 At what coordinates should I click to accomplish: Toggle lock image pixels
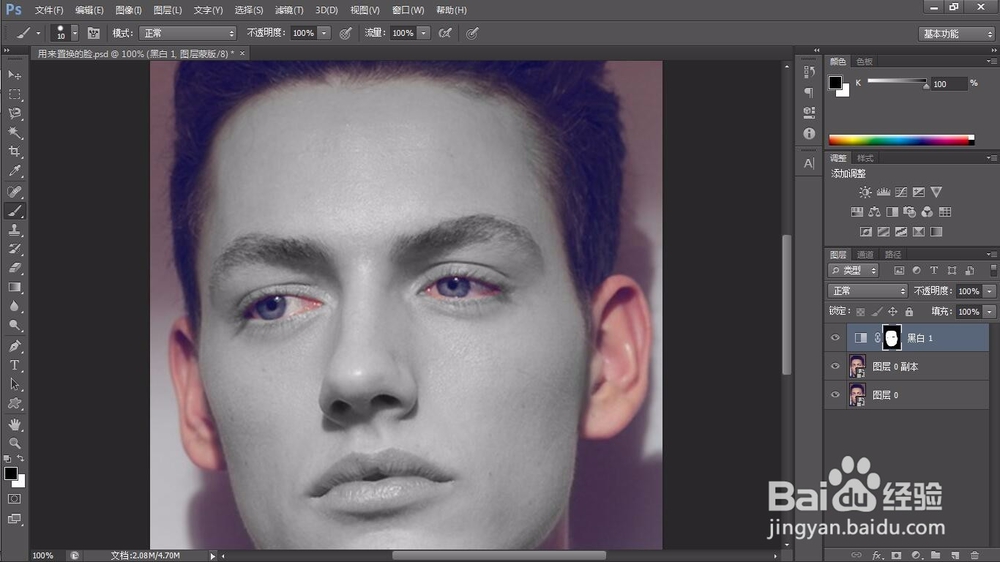tap(877, 312)
